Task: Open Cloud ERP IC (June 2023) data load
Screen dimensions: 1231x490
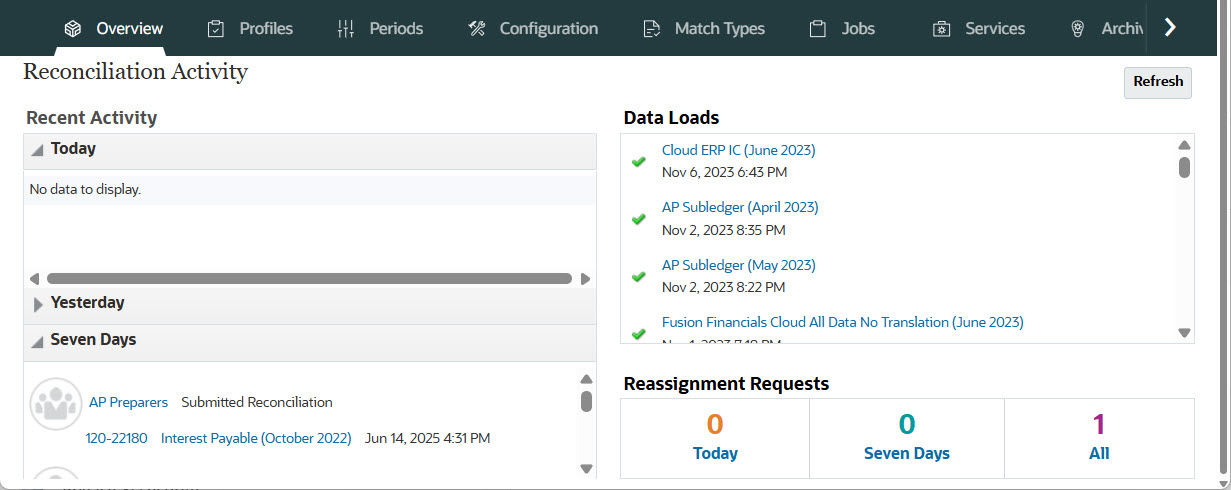Action: 738,150
